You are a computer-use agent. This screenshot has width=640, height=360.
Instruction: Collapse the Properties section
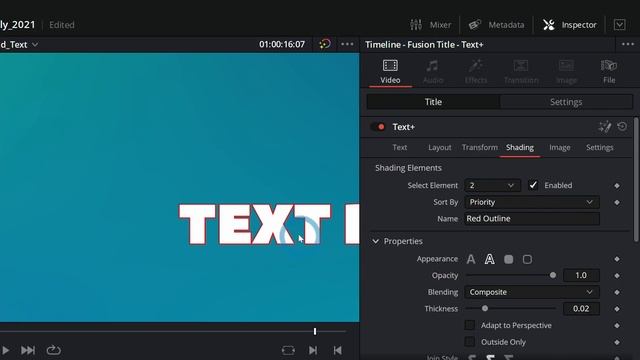[376, 241]
